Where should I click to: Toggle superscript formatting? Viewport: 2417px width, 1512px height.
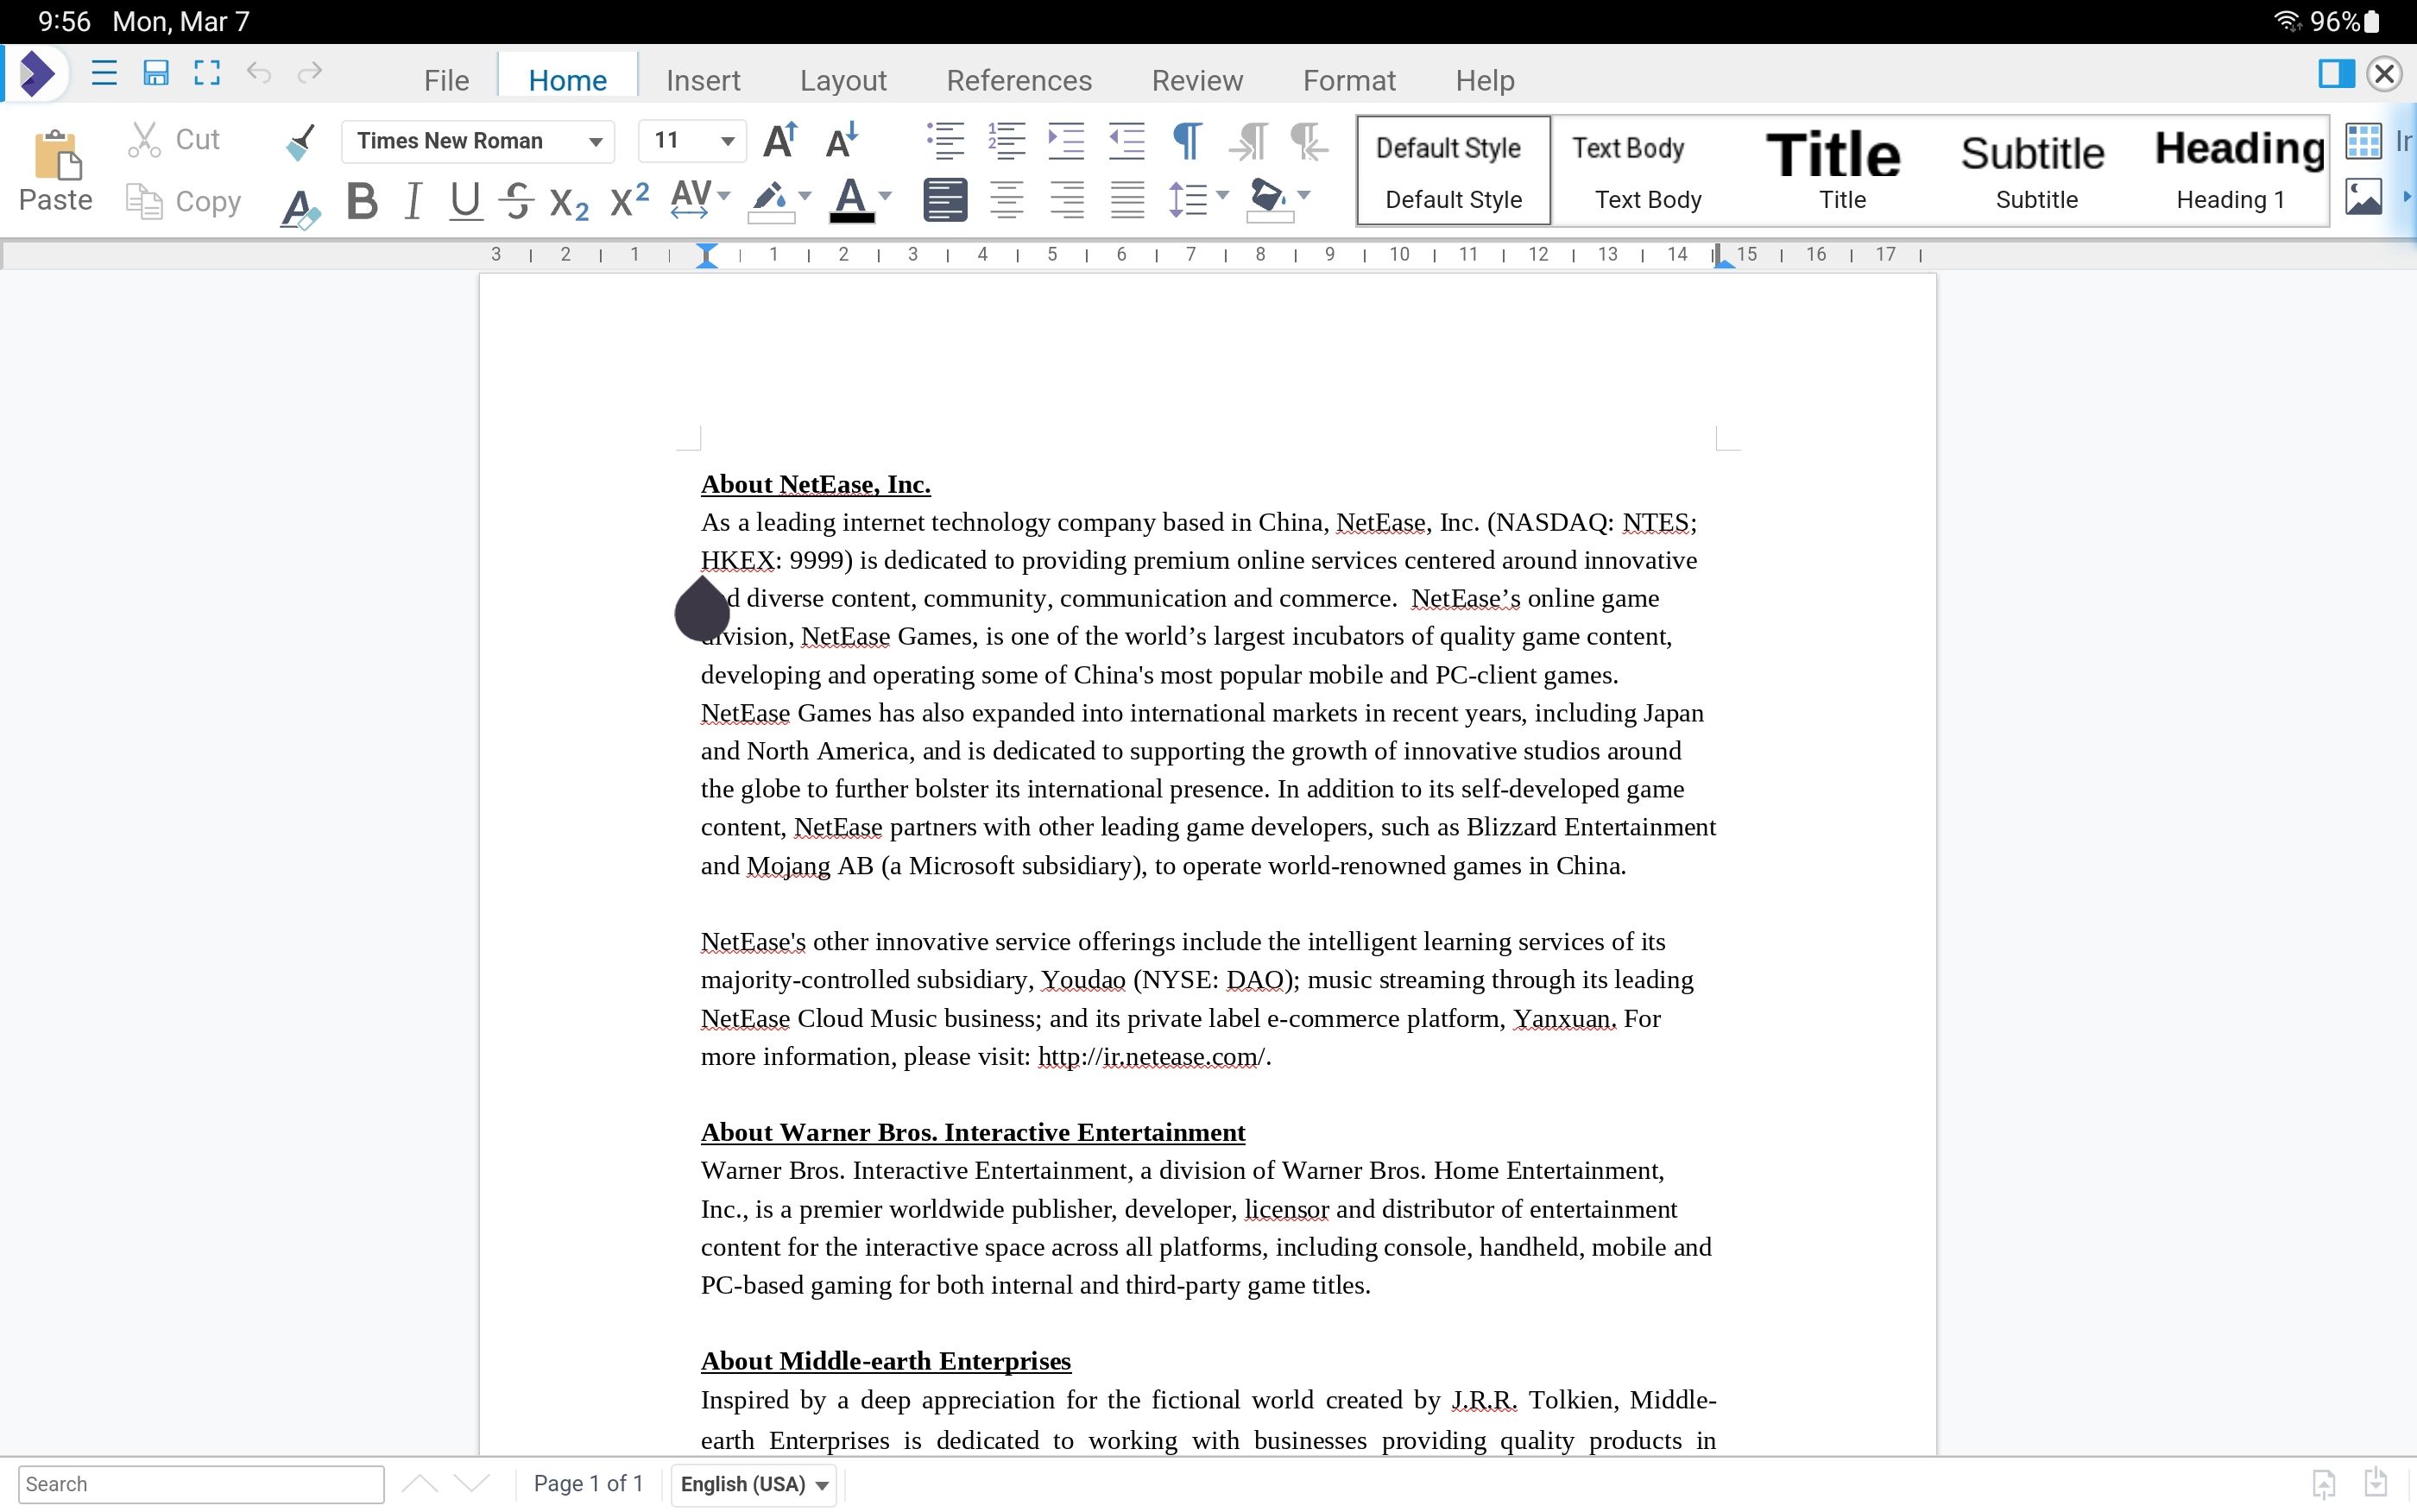coord(629,200)
